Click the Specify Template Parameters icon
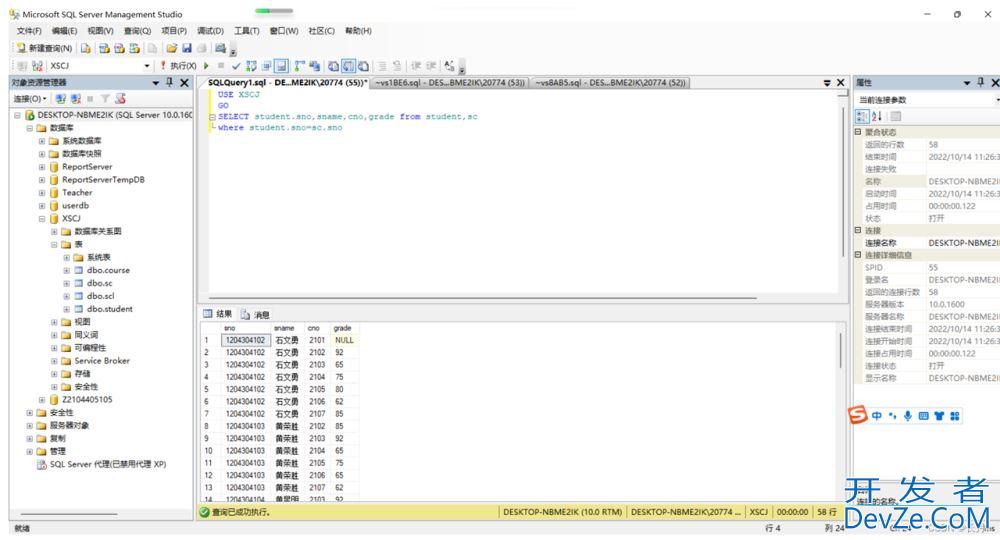This screenshot has width=1000, height=540. (449, 66)
